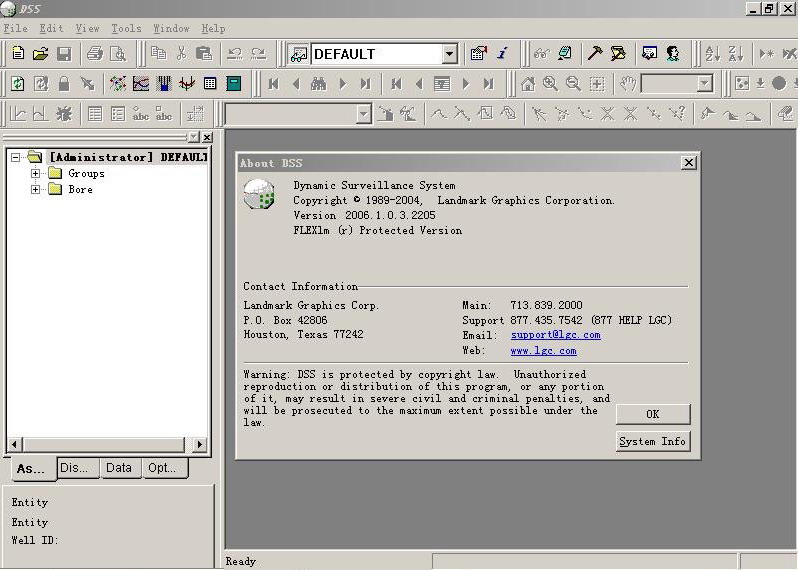The width and height of the screenshot is (798, 570).
Task: Click the padlock lock icon
Action: click(64, 83)
